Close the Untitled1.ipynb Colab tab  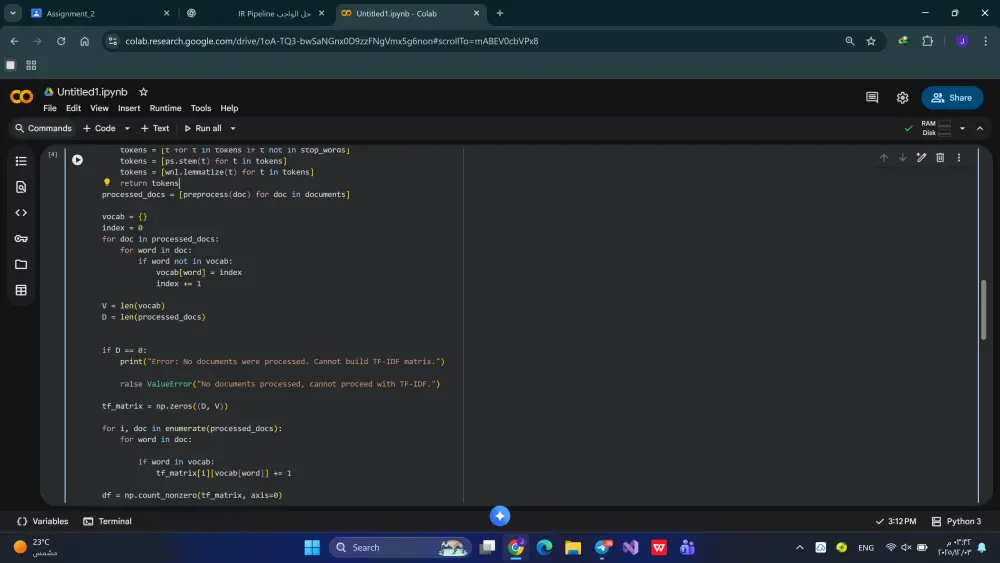point(476,13)
